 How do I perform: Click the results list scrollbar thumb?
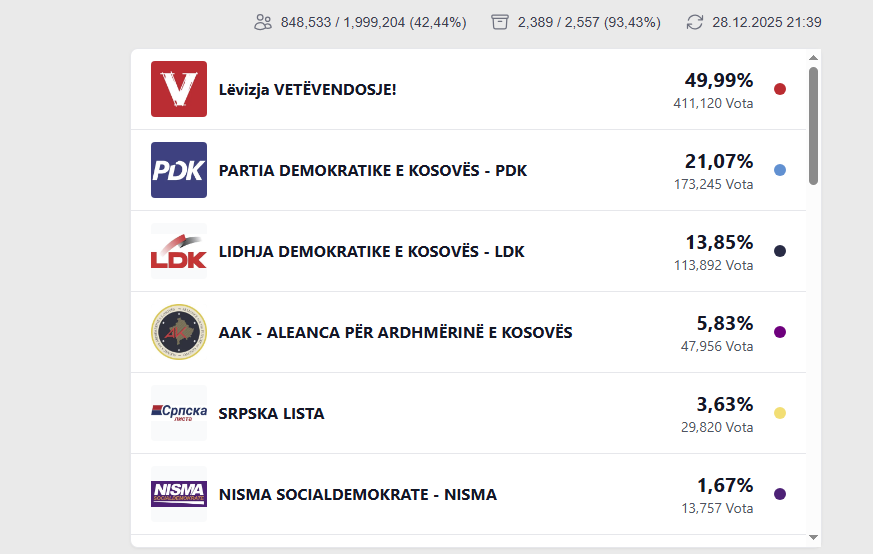(814, 125)
